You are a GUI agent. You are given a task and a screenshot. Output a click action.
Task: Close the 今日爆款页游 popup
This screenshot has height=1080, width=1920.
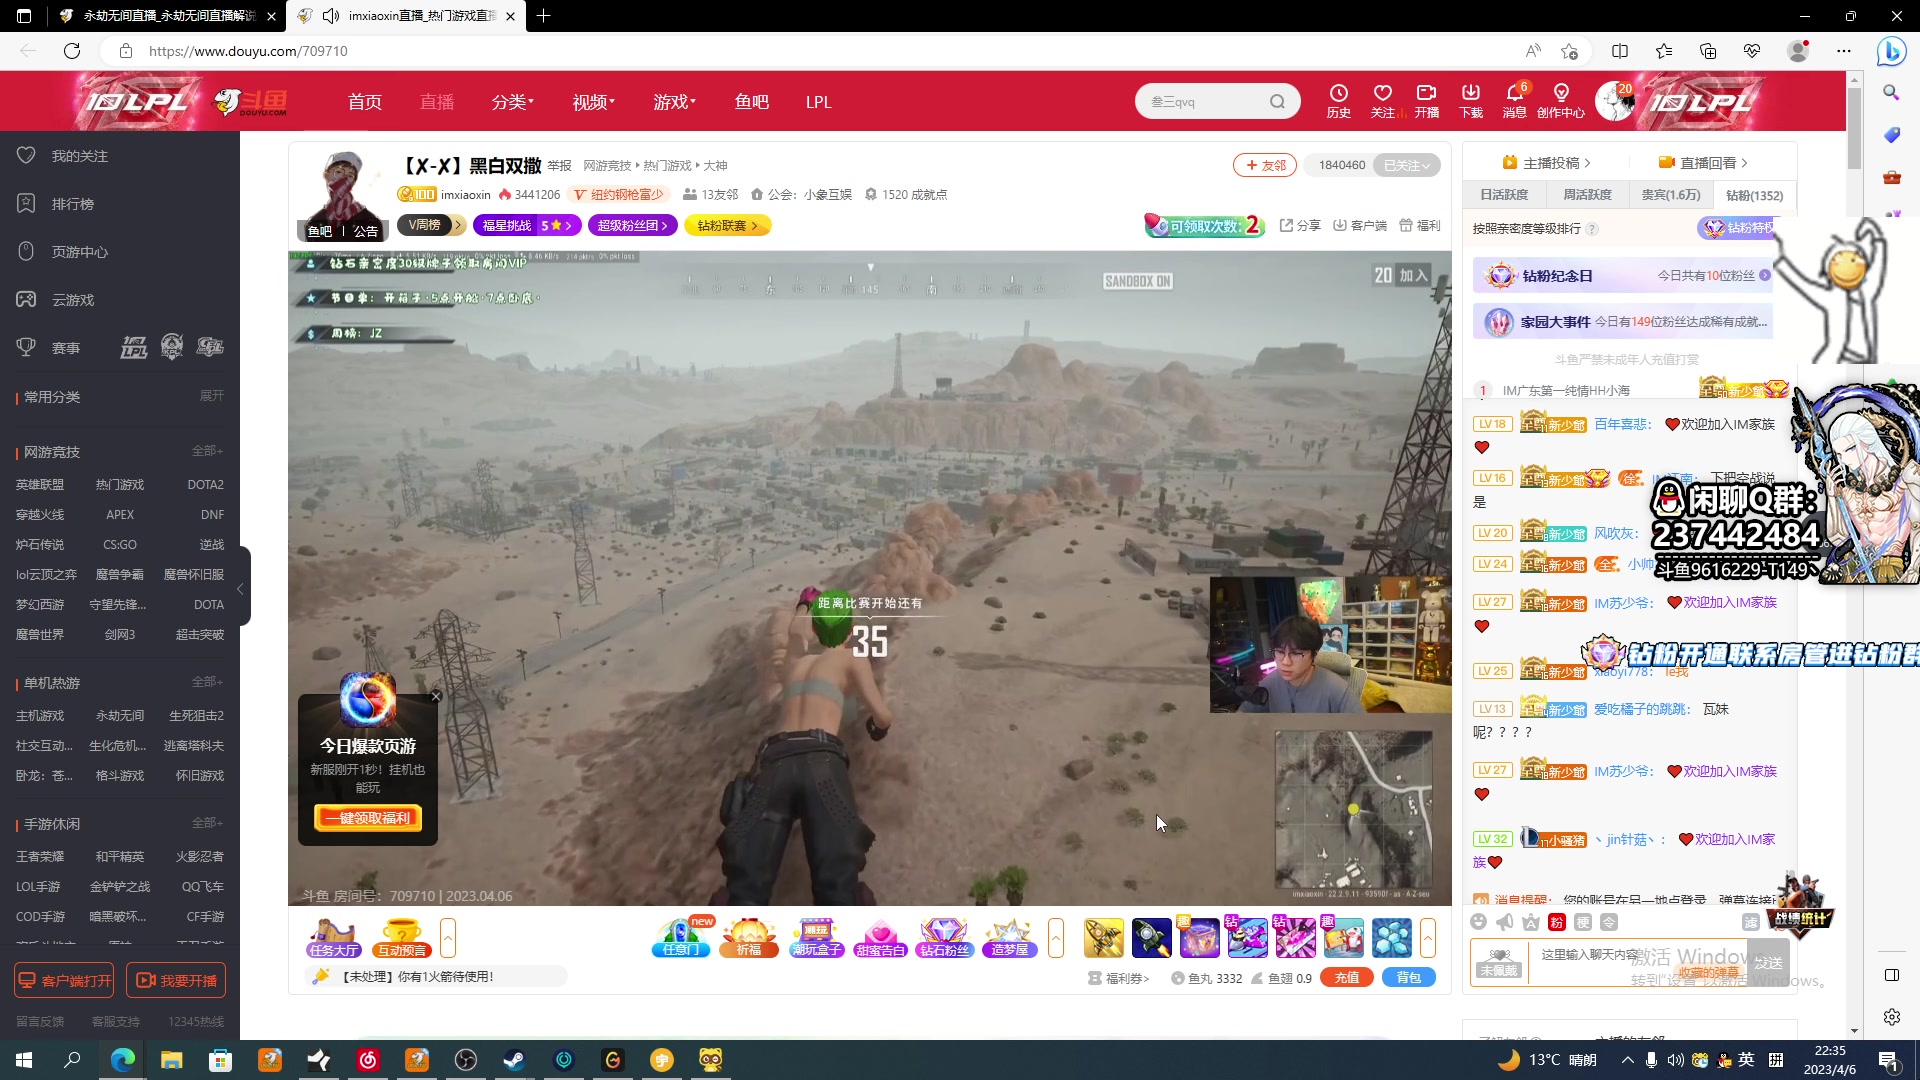pos(436,696)
